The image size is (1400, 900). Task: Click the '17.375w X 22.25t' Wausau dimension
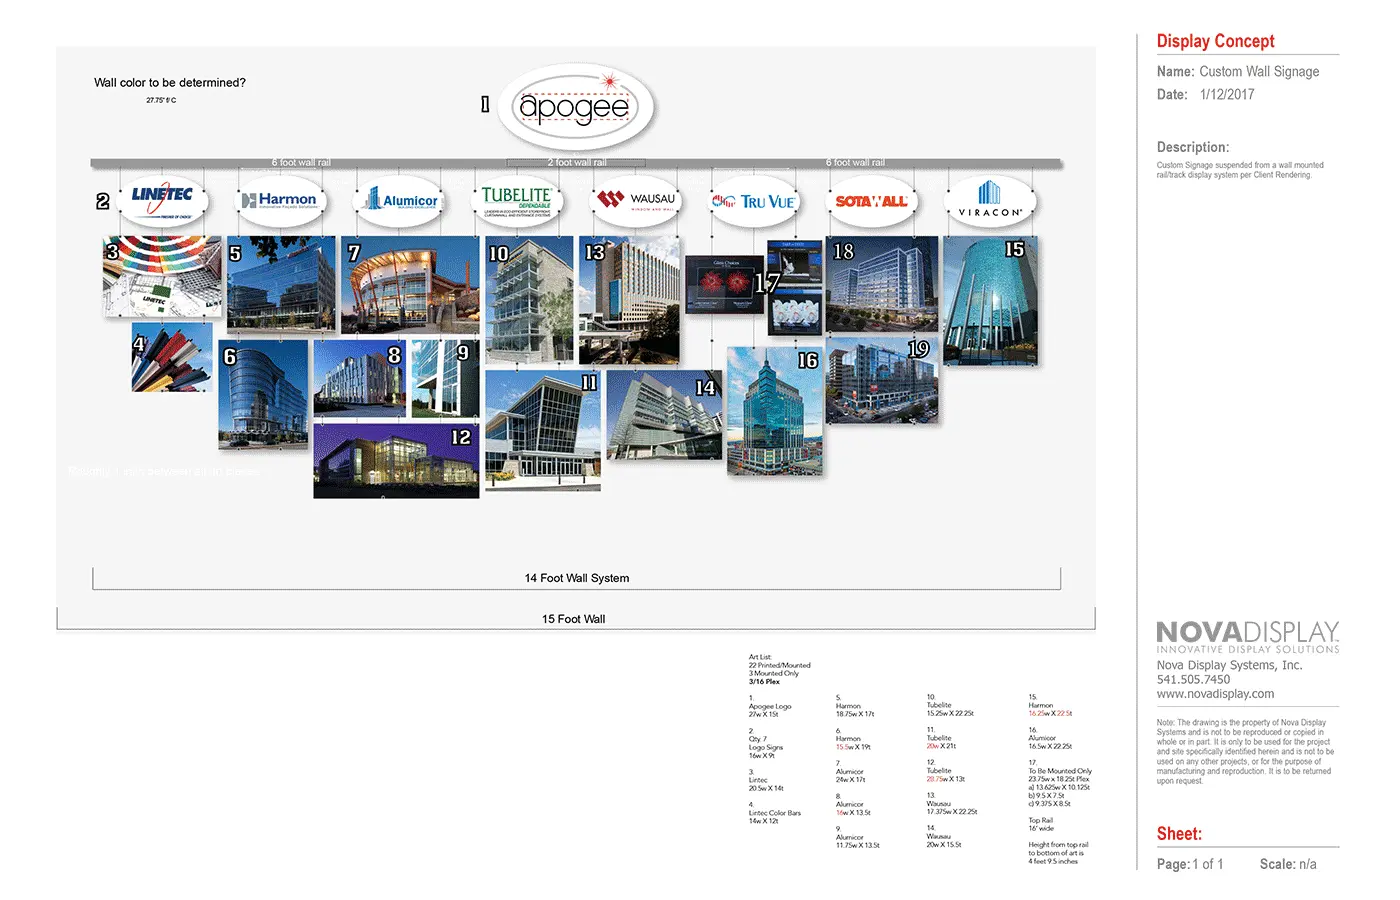pos(952,812)
